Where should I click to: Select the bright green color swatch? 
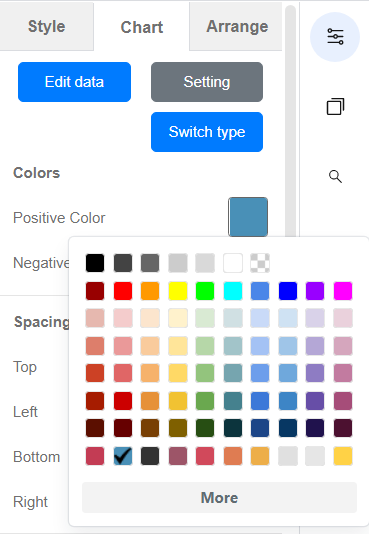click(x=205, y=291)
